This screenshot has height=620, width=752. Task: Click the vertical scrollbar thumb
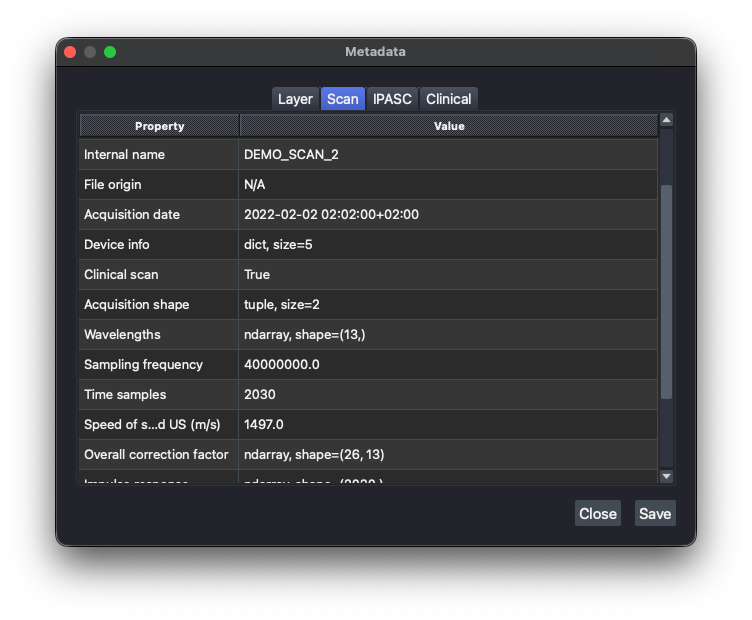tap(666, 292)
